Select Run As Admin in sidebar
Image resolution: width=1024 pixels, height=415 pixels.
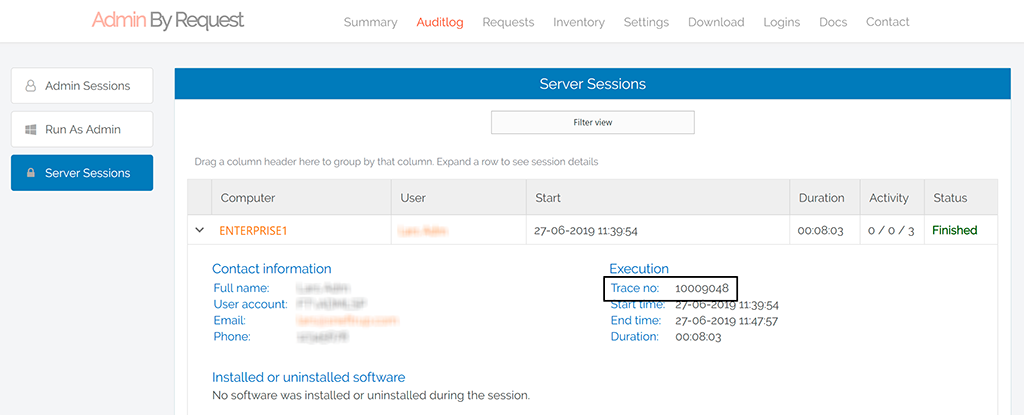82,129
